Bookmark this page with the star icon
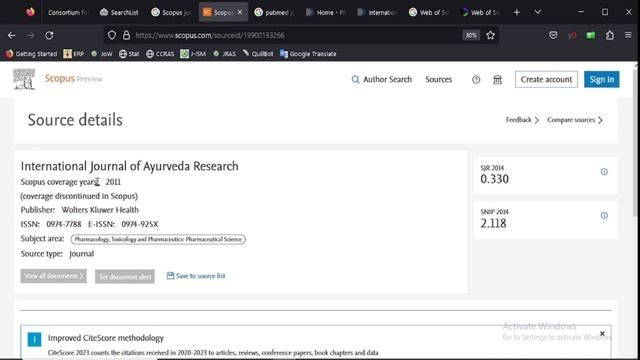The width and height of the screenshot is (640, 360). point(490,36)
